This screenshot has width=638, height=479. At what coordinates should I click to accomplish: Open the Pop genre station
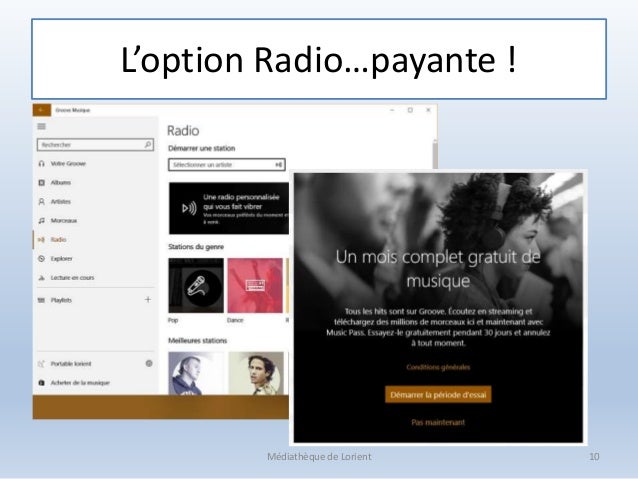(196, 285)
